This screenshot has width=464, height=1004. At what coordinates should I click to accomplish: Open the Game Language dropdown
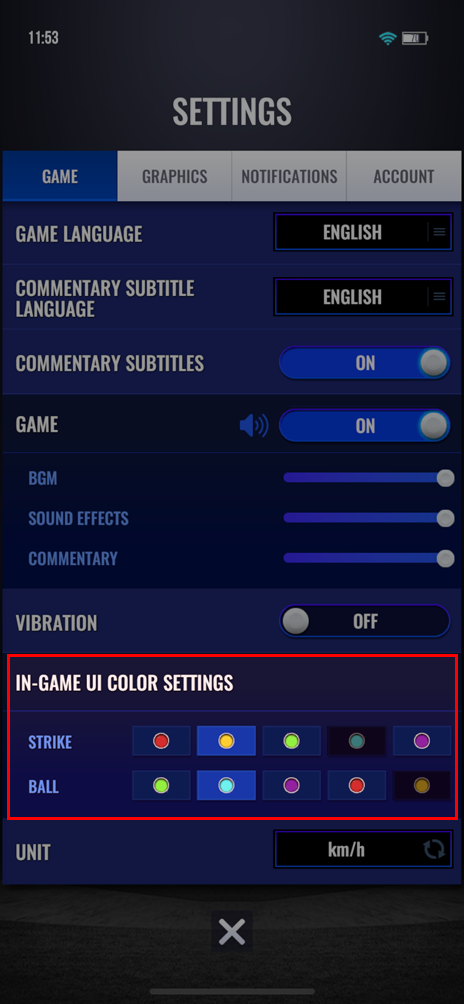tap(363, 232)
